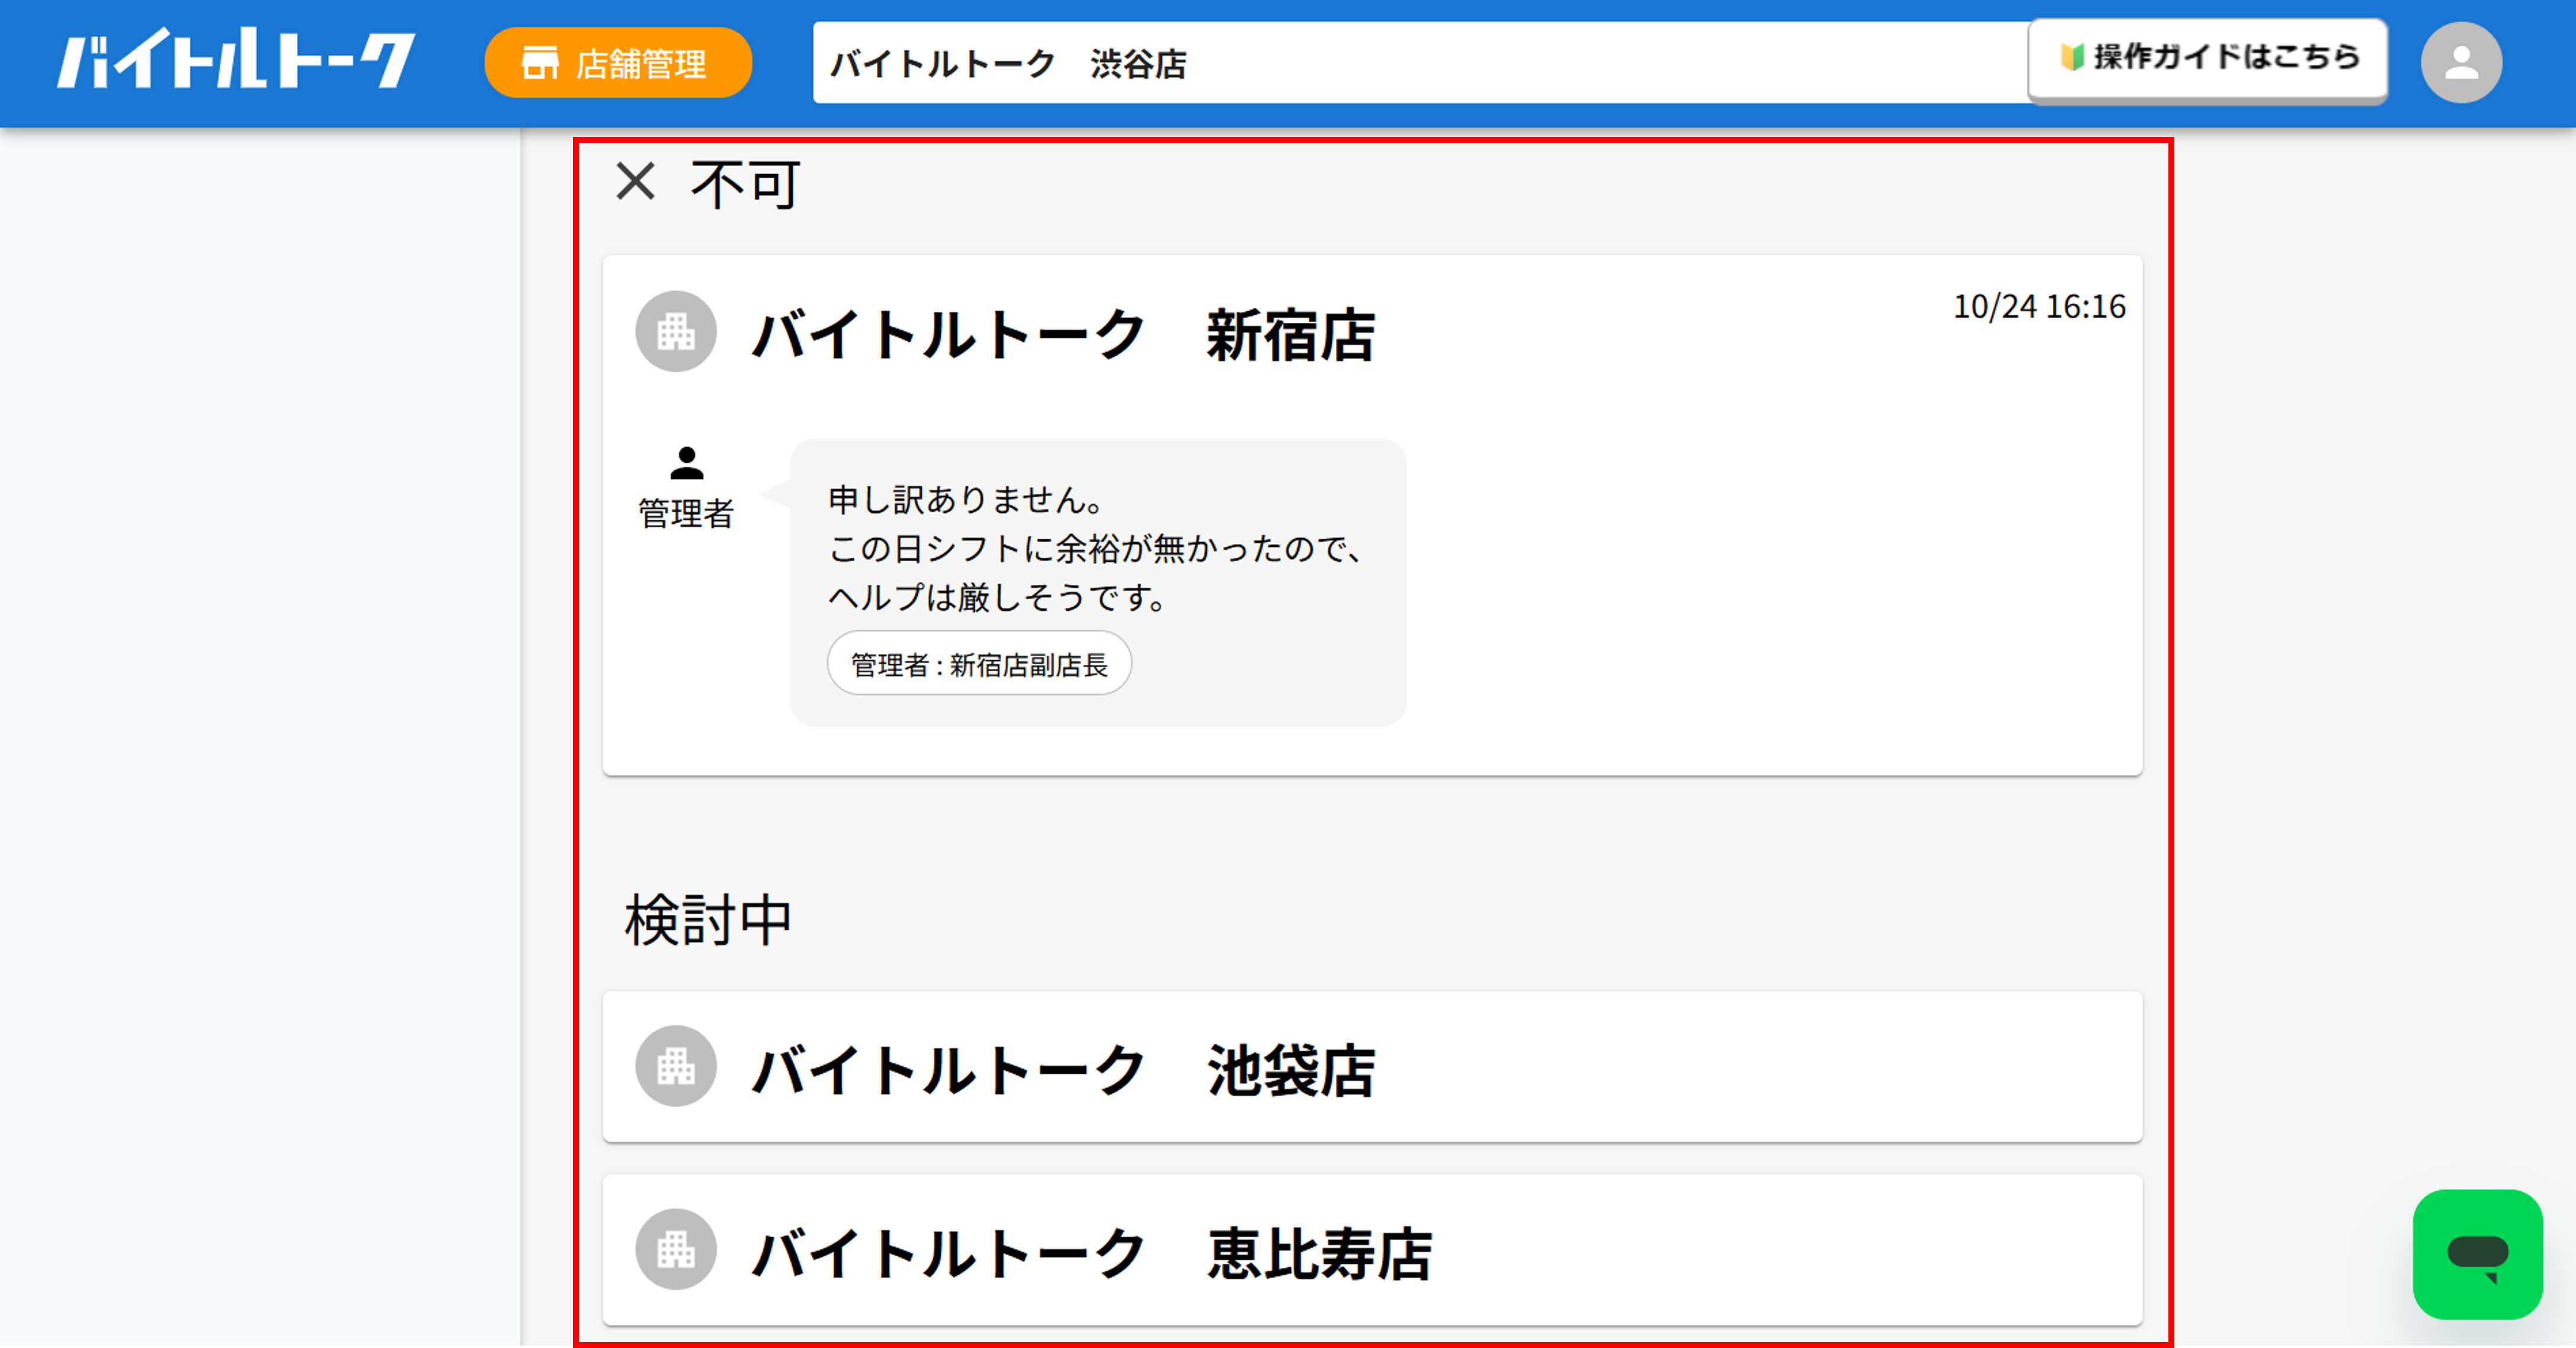Click the 管理者 label under person icon
2576x1348 pixels.
tap(687, 513)
